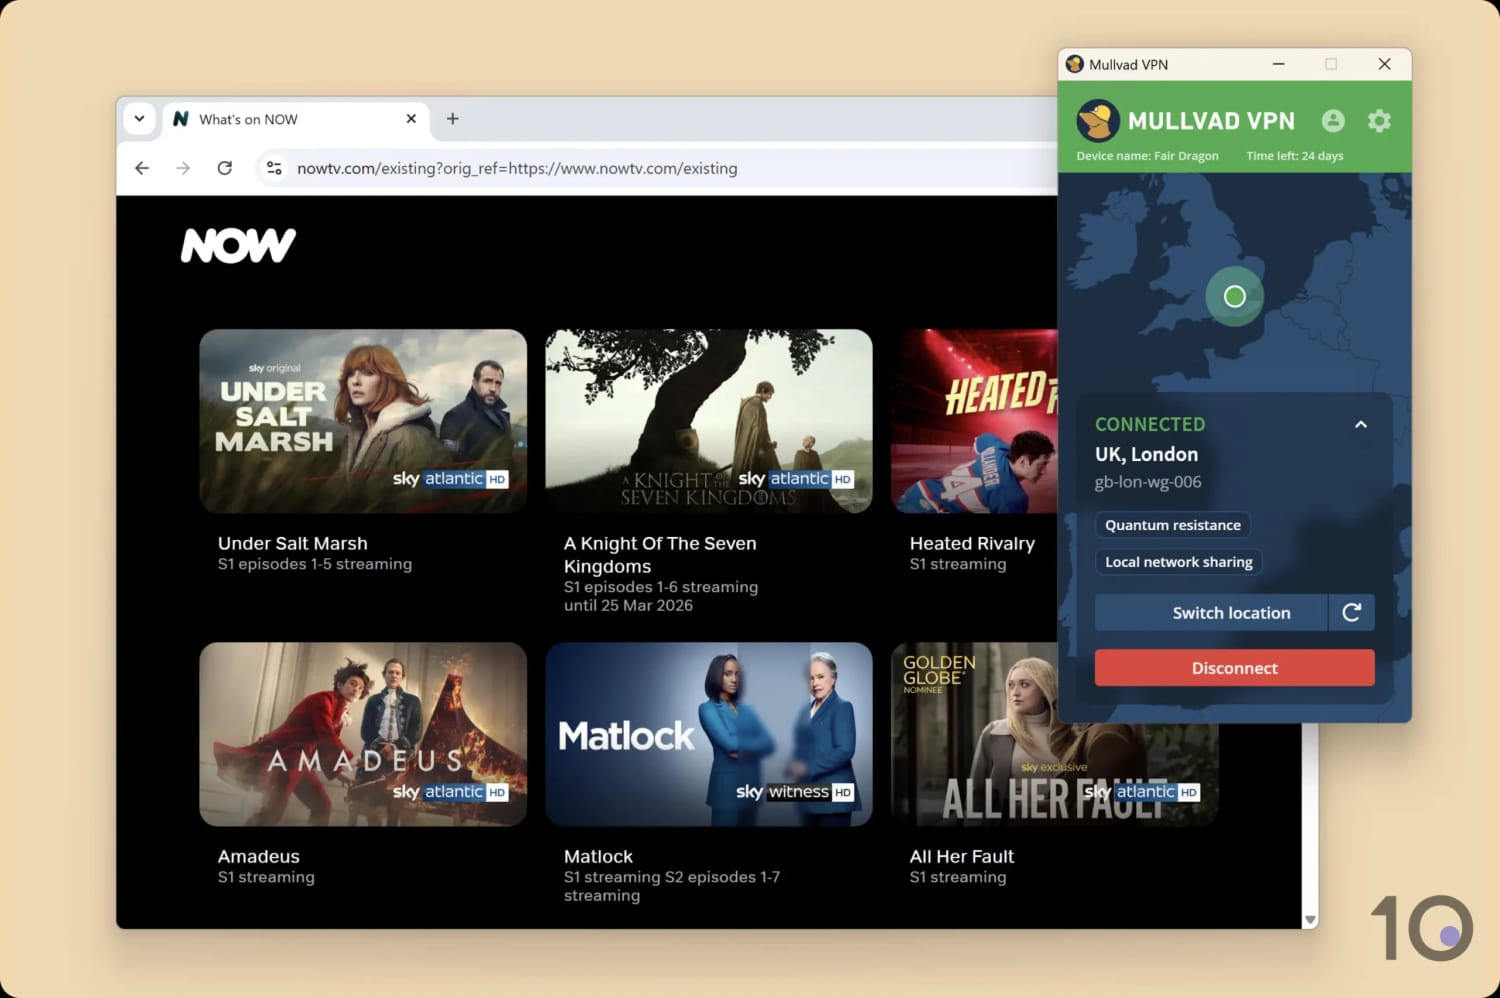1500x998 pixels.
Task: Click the browser forward arrow
Action: [x=183, y=168]
